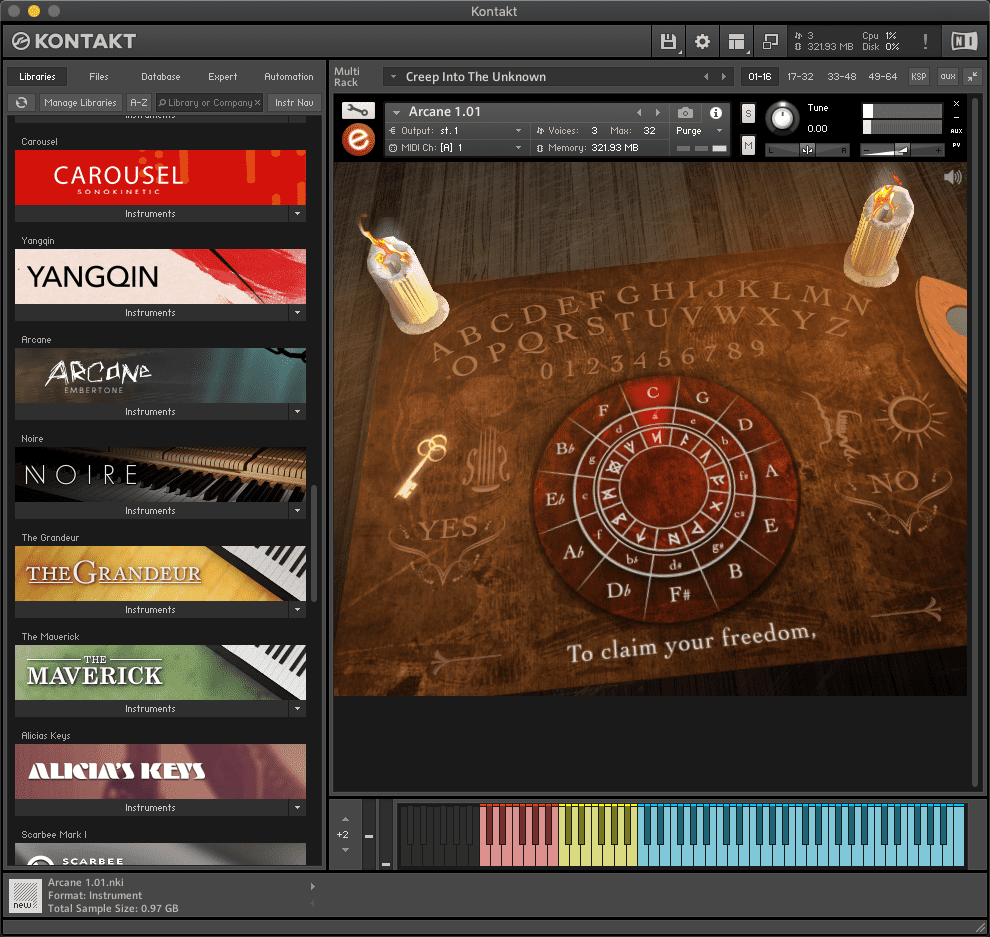The image size is (990, 937).
Task: Toggle PV button in instrument header
Action: 956,145
